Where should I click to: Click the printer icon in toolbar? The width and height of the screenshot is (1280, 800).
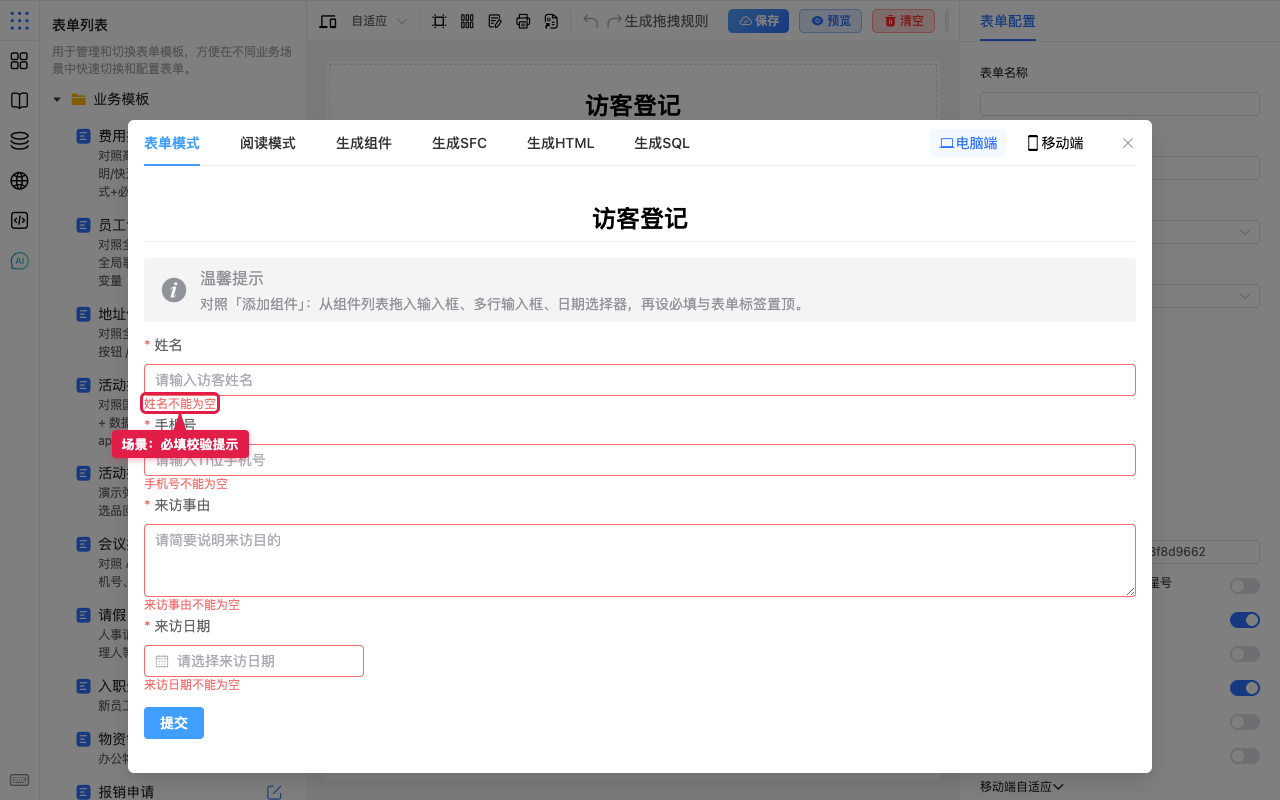point(523,21)
